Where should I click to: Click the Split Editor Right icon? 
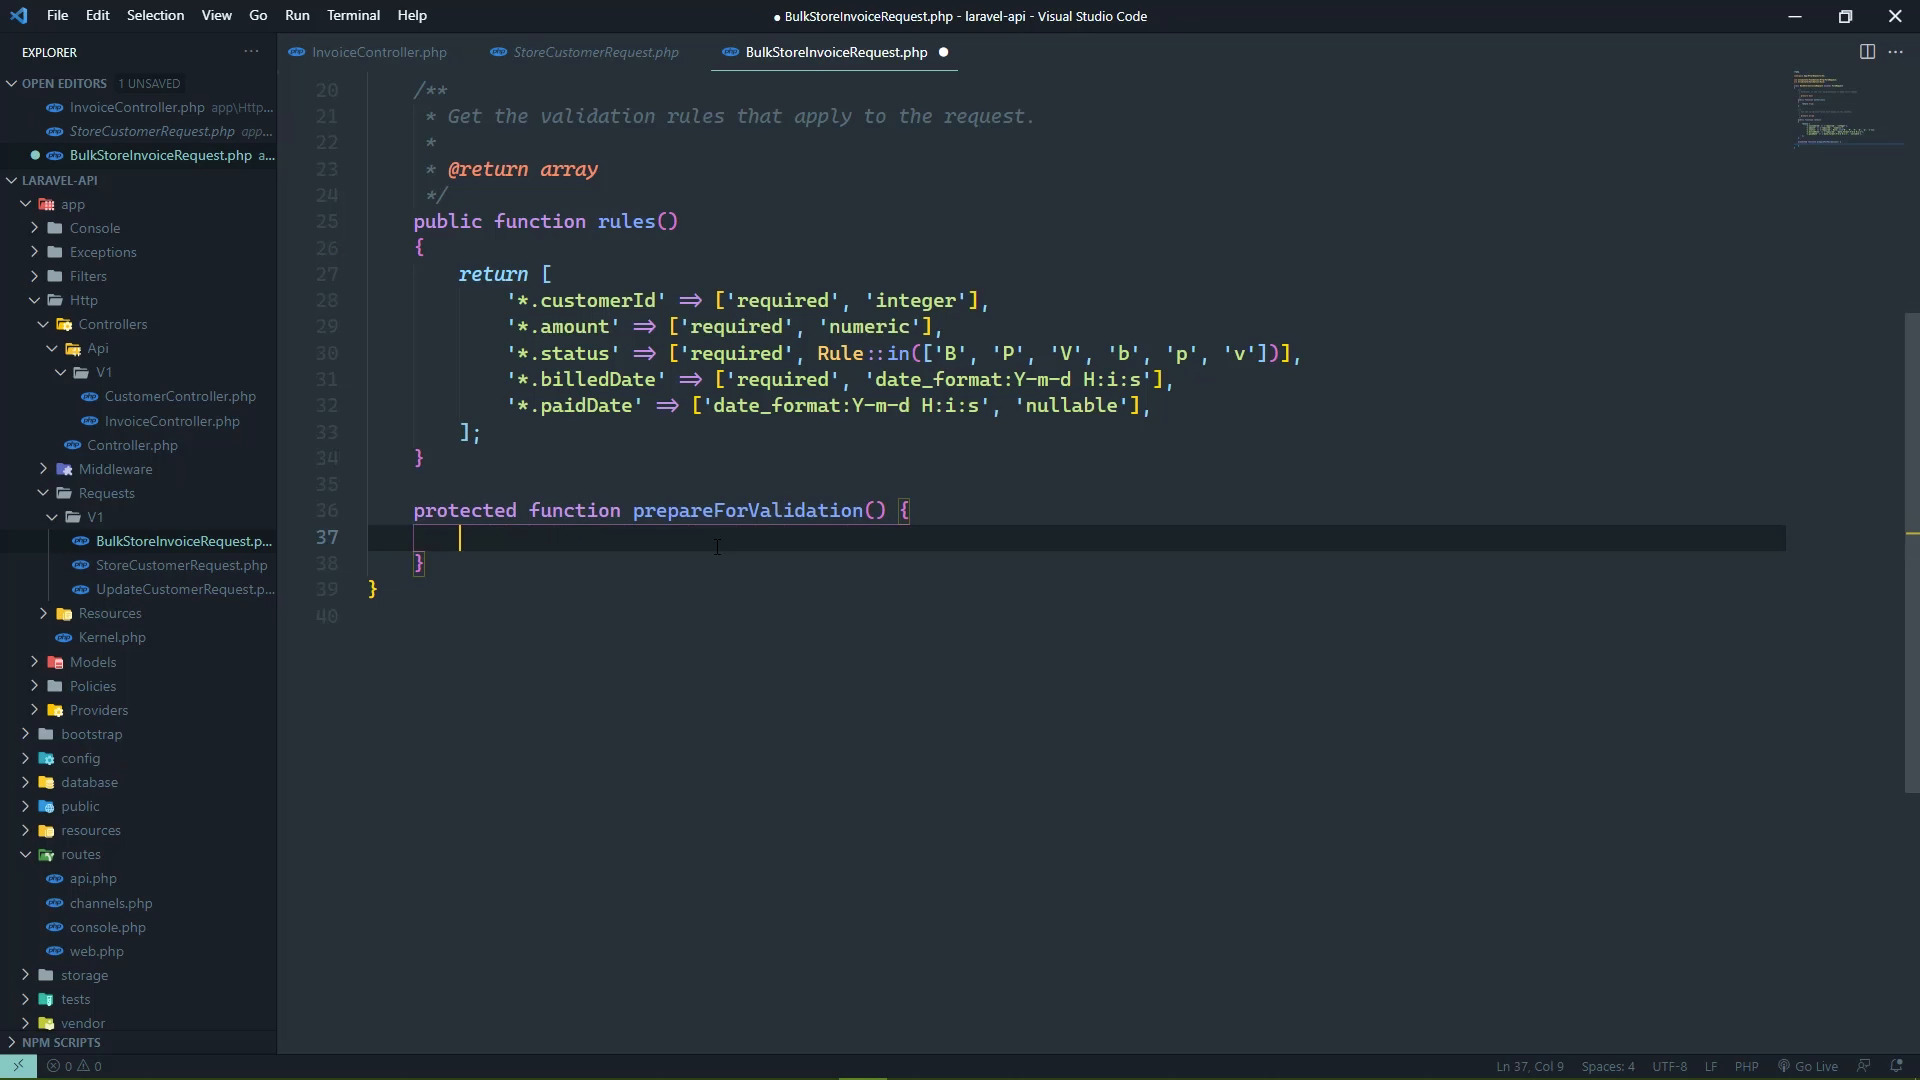click(x=1866, y=52)
